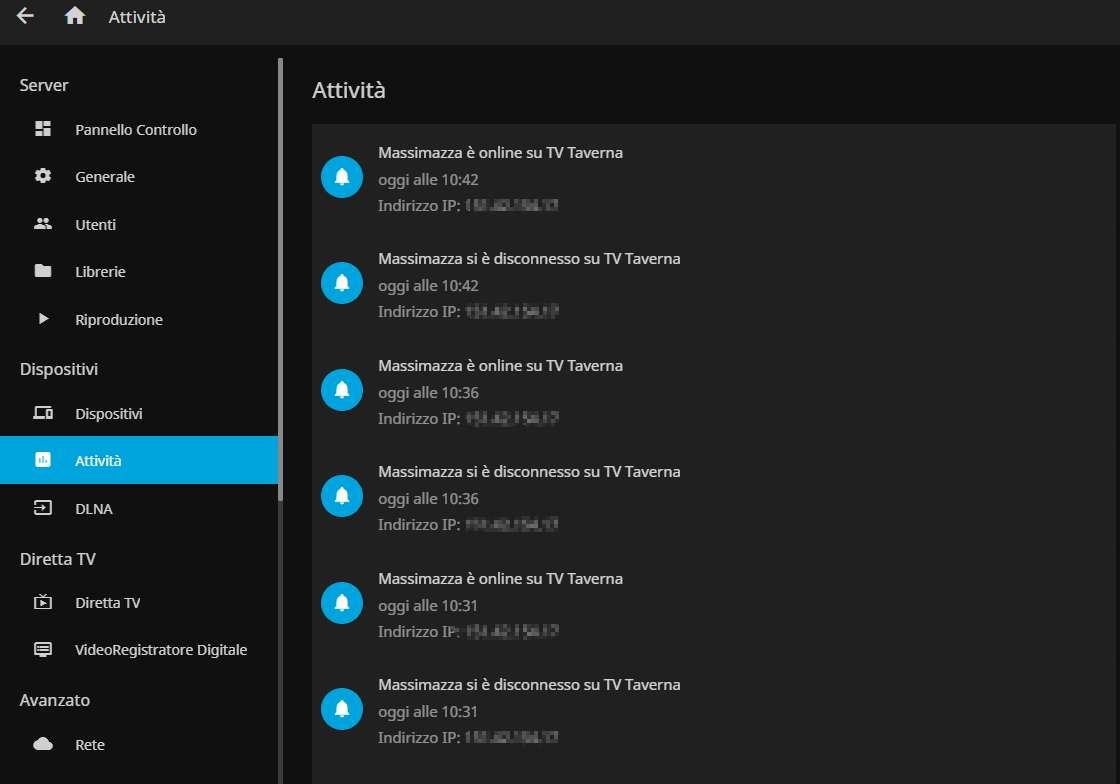Click the DLNA input icon
This screenshot has height=784, width=1120.
43,508
